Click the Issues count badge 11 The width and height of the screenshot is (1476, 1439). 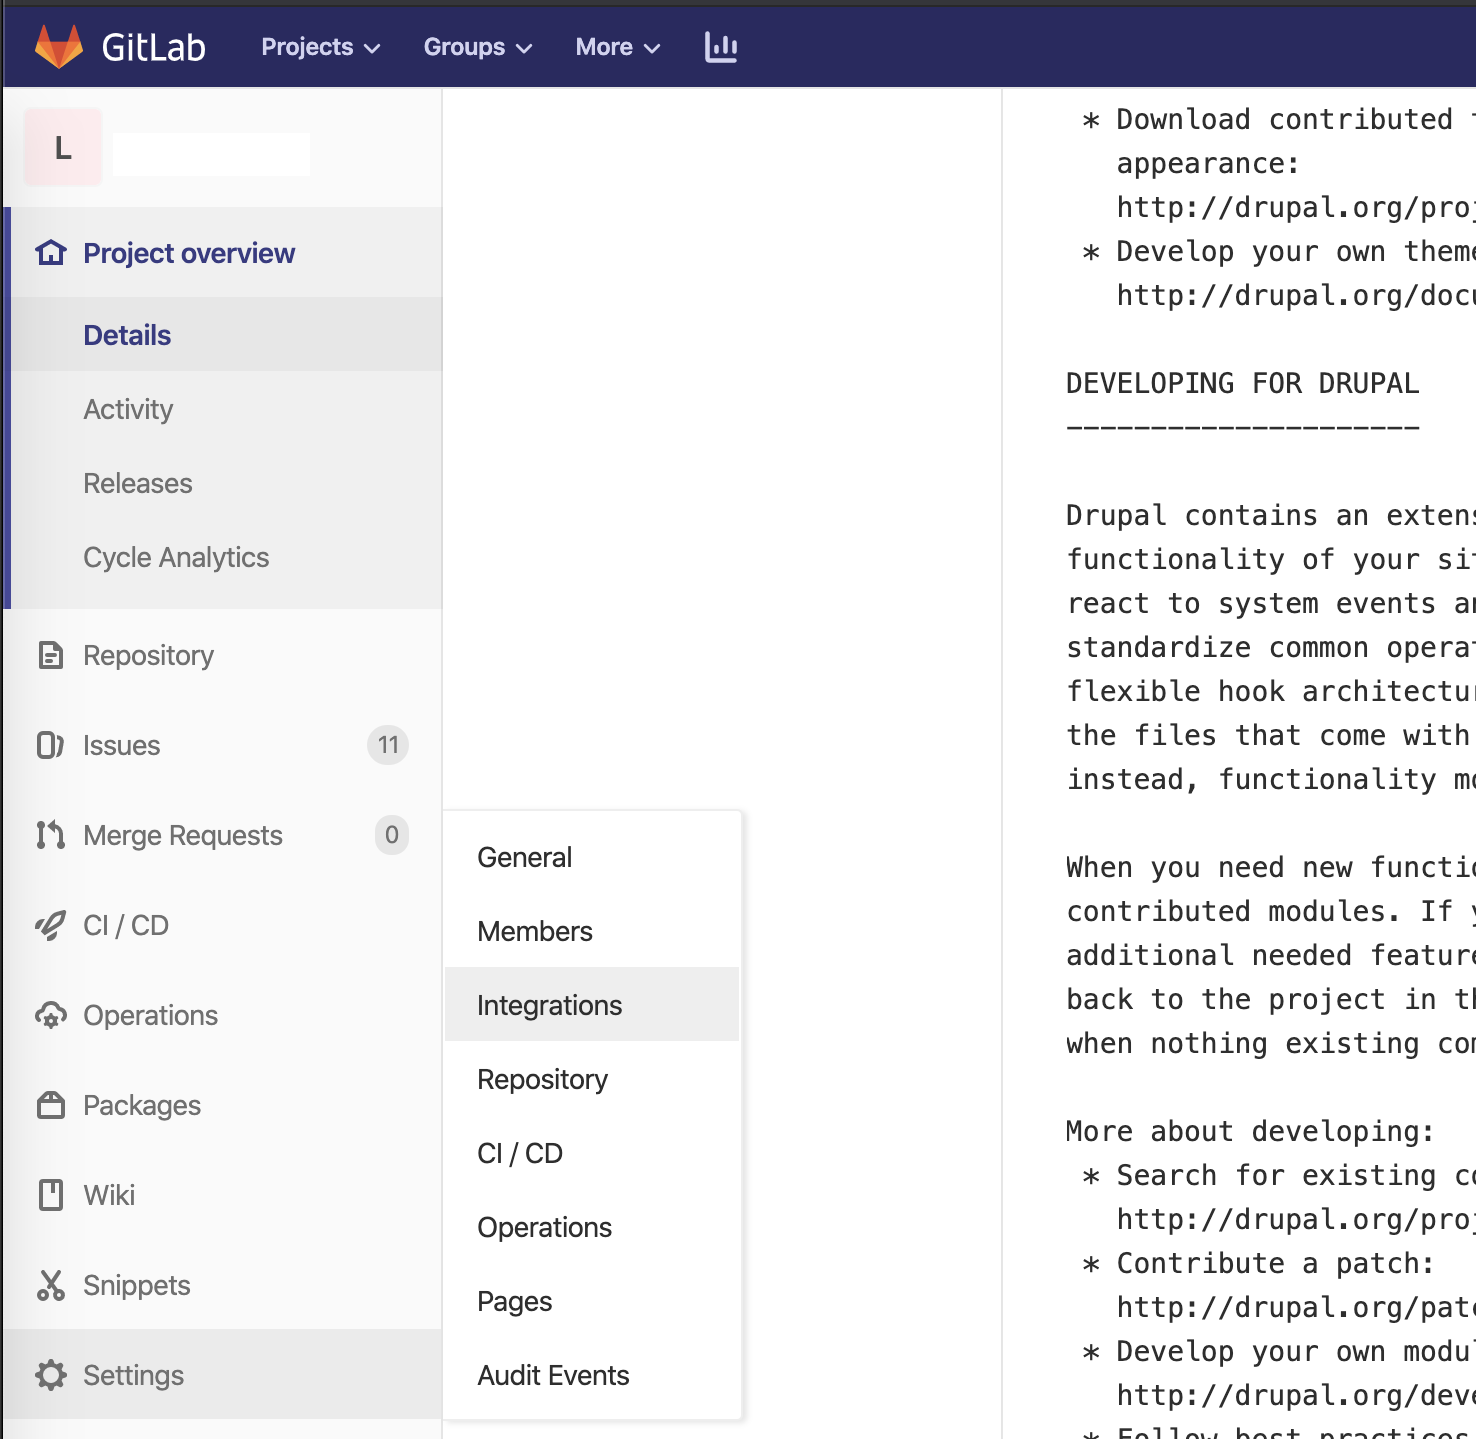388,745
